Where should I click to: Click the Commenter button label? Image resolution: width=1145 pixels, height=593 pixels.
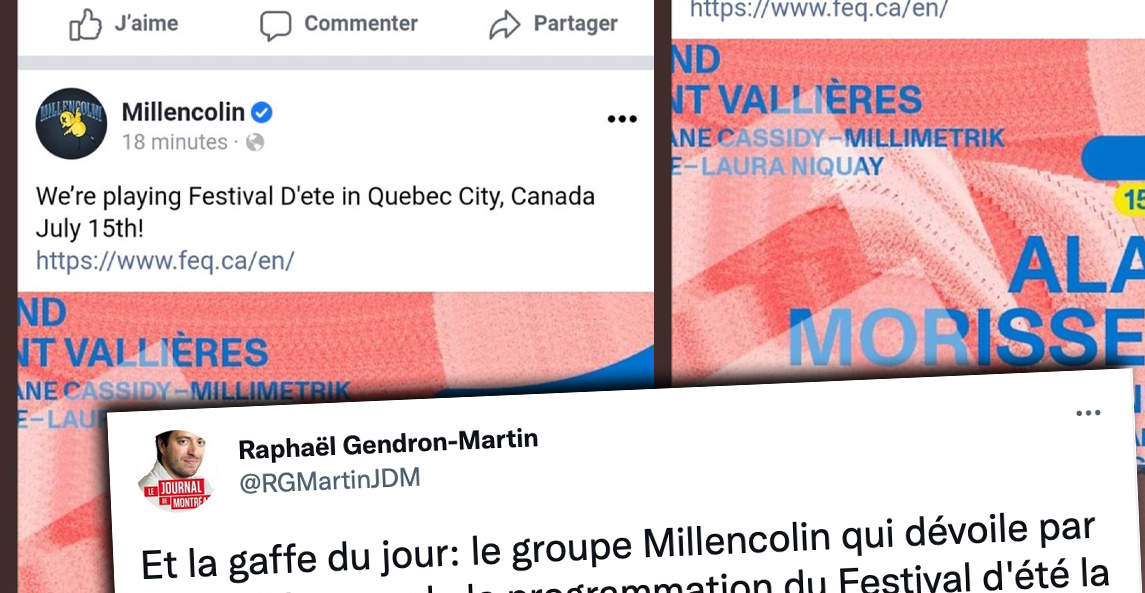tap(361, 23)
